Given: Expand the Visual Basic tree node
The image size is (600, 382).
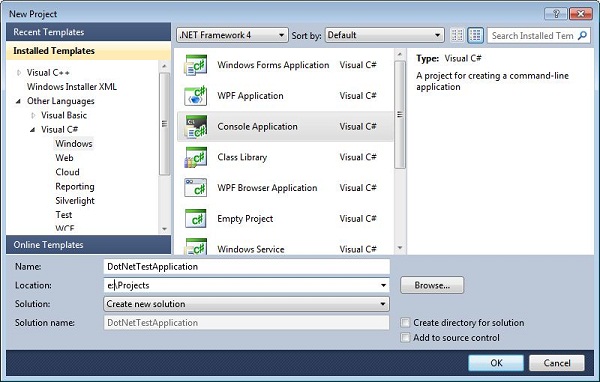Looking at the screenshot, I should 33,115.
